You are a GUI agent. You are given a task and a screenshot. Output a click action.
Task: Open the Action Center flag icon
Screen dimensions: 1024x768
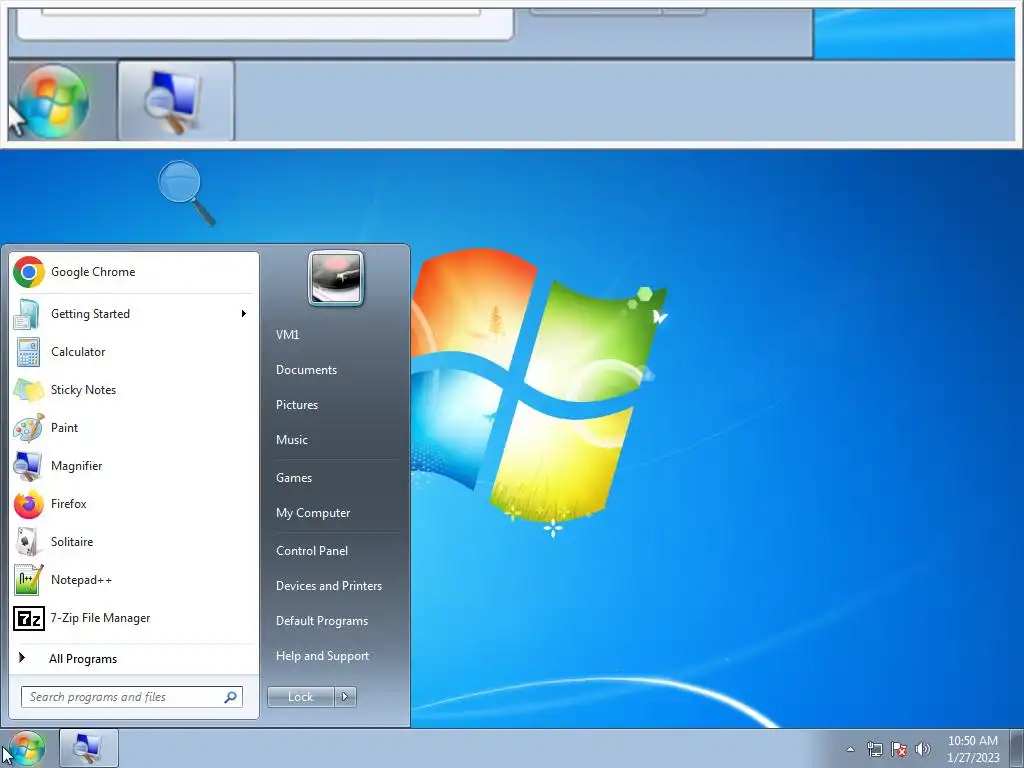click(899, 749)
